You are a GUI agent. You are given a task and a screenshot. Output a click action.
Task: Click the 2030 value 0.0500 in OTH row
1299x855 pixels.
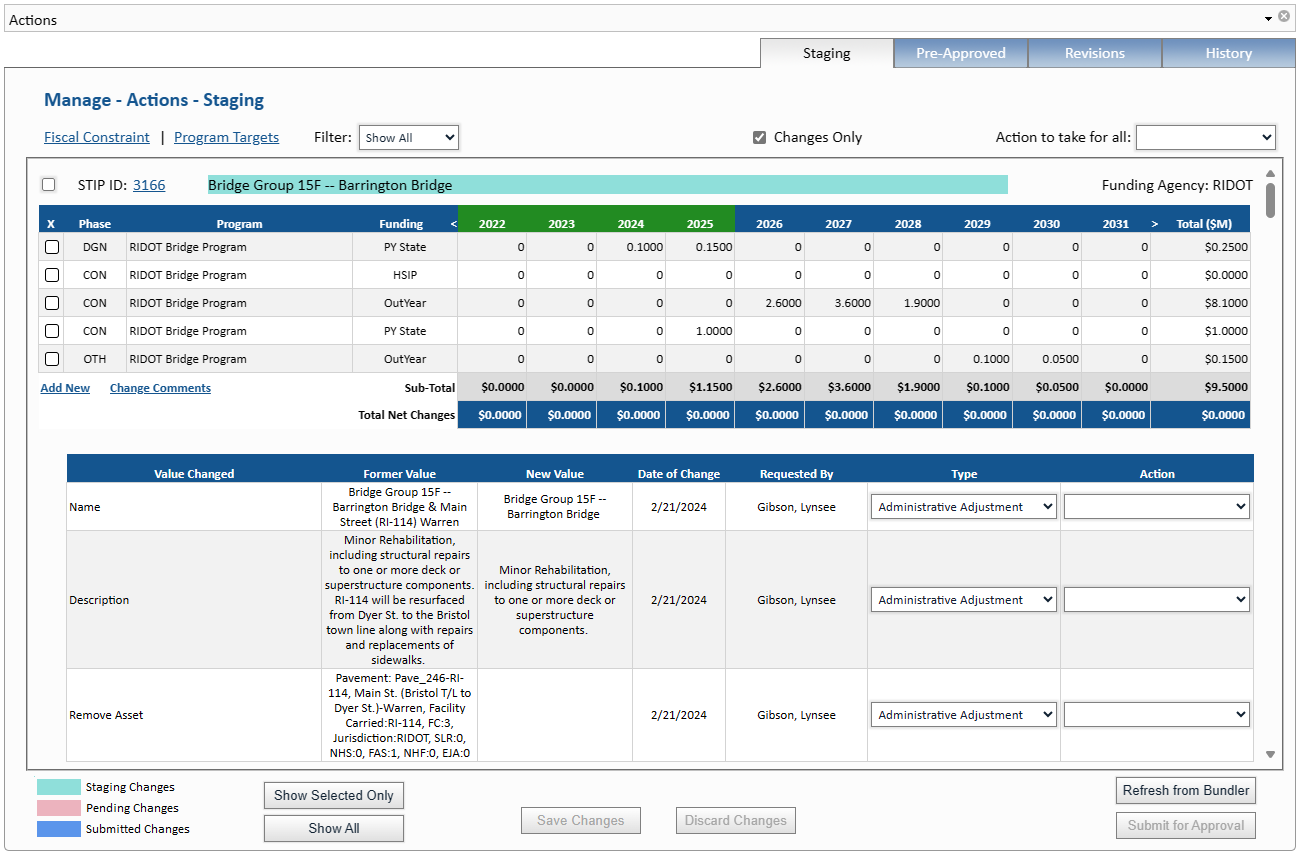pyautogui.click(x=1046, y=359)
